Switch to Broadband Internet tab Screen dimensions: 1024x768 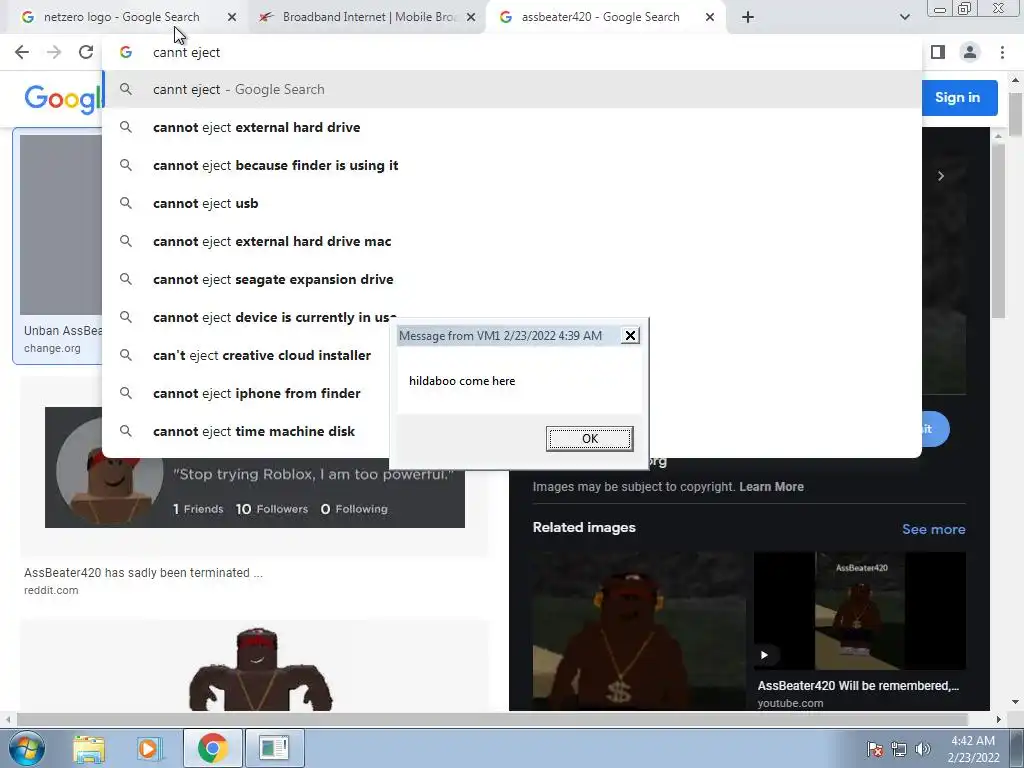[x=369, y=17]
